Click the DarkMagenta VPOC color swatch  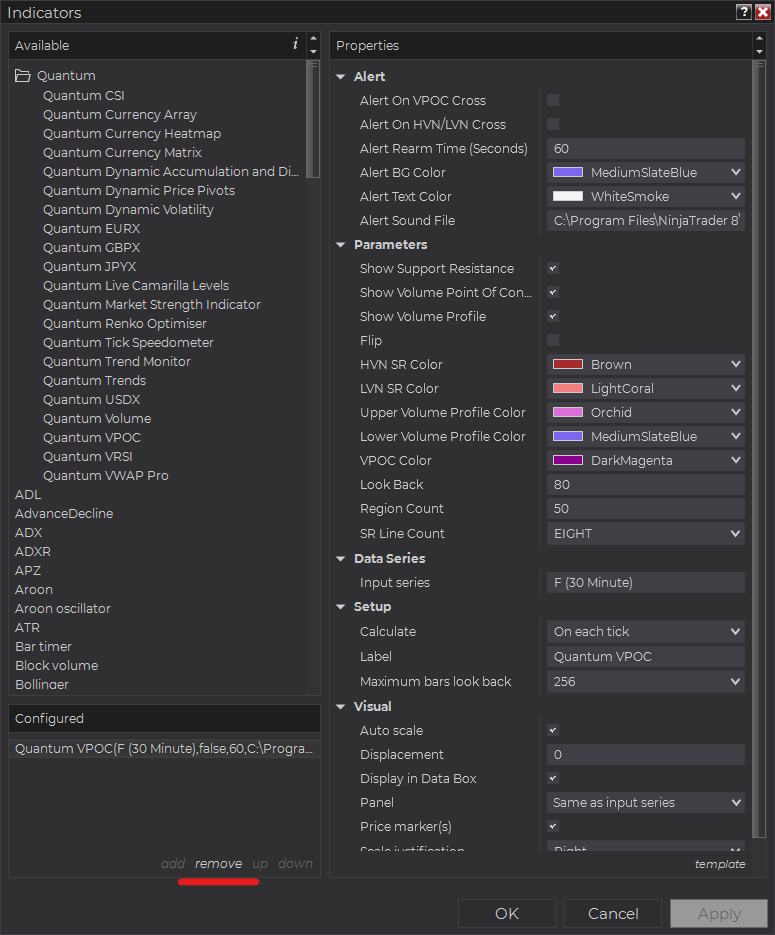click(568, 460)
